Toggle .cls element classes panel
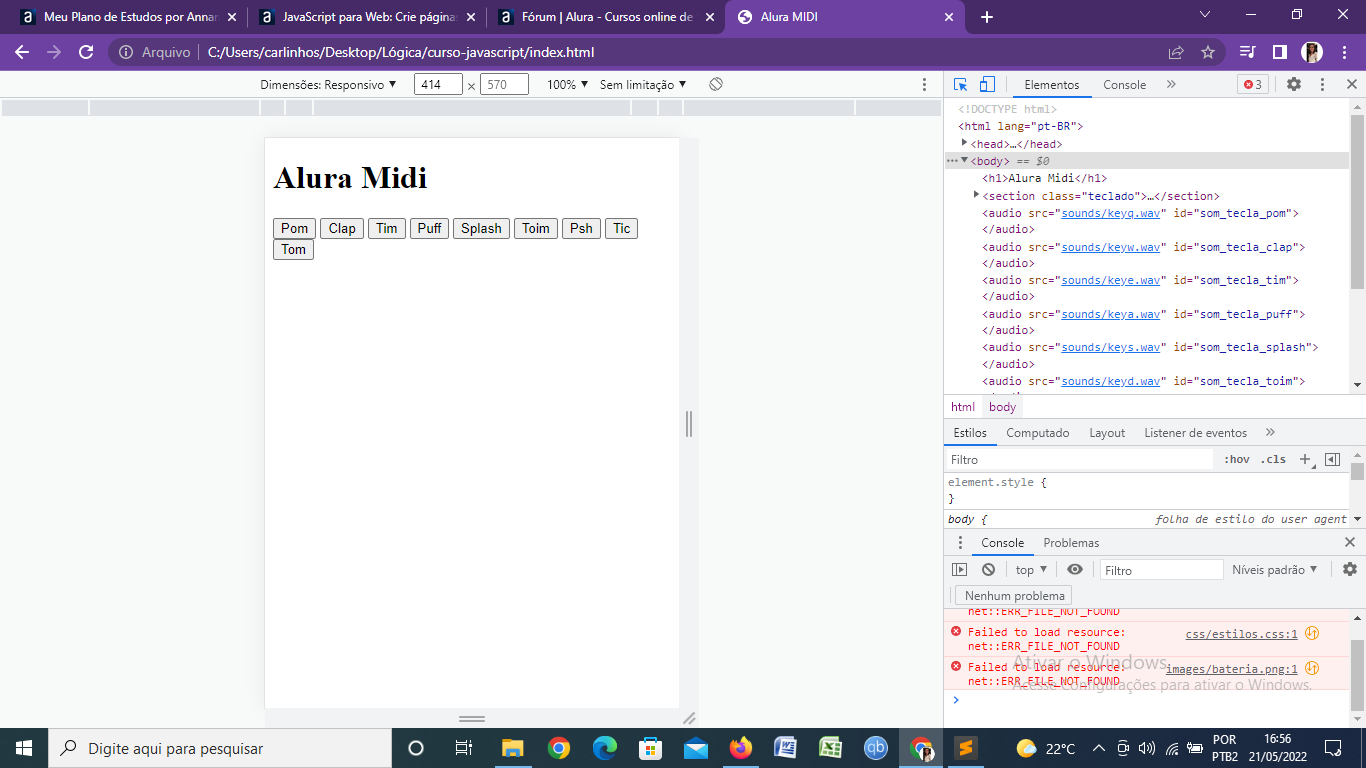This screenshot has width=1366, height=768. click(1273, 460)
